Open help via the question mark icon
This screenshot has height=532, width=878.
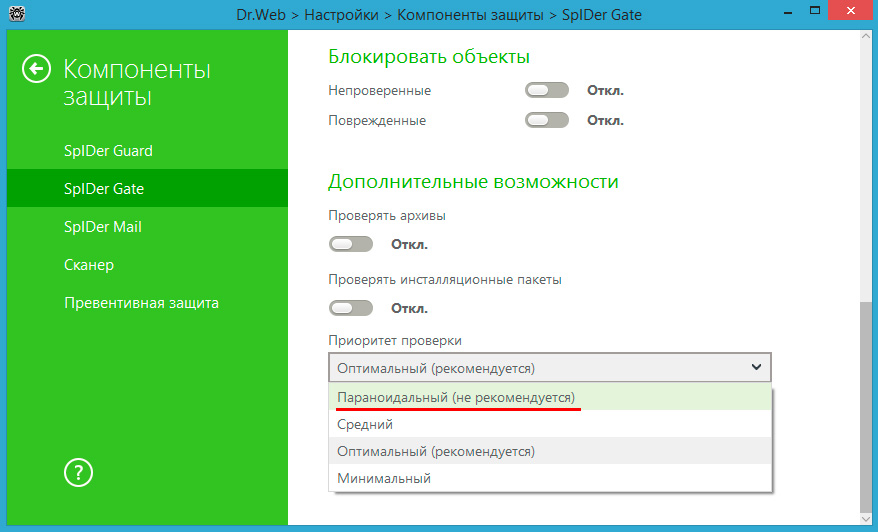78,473
